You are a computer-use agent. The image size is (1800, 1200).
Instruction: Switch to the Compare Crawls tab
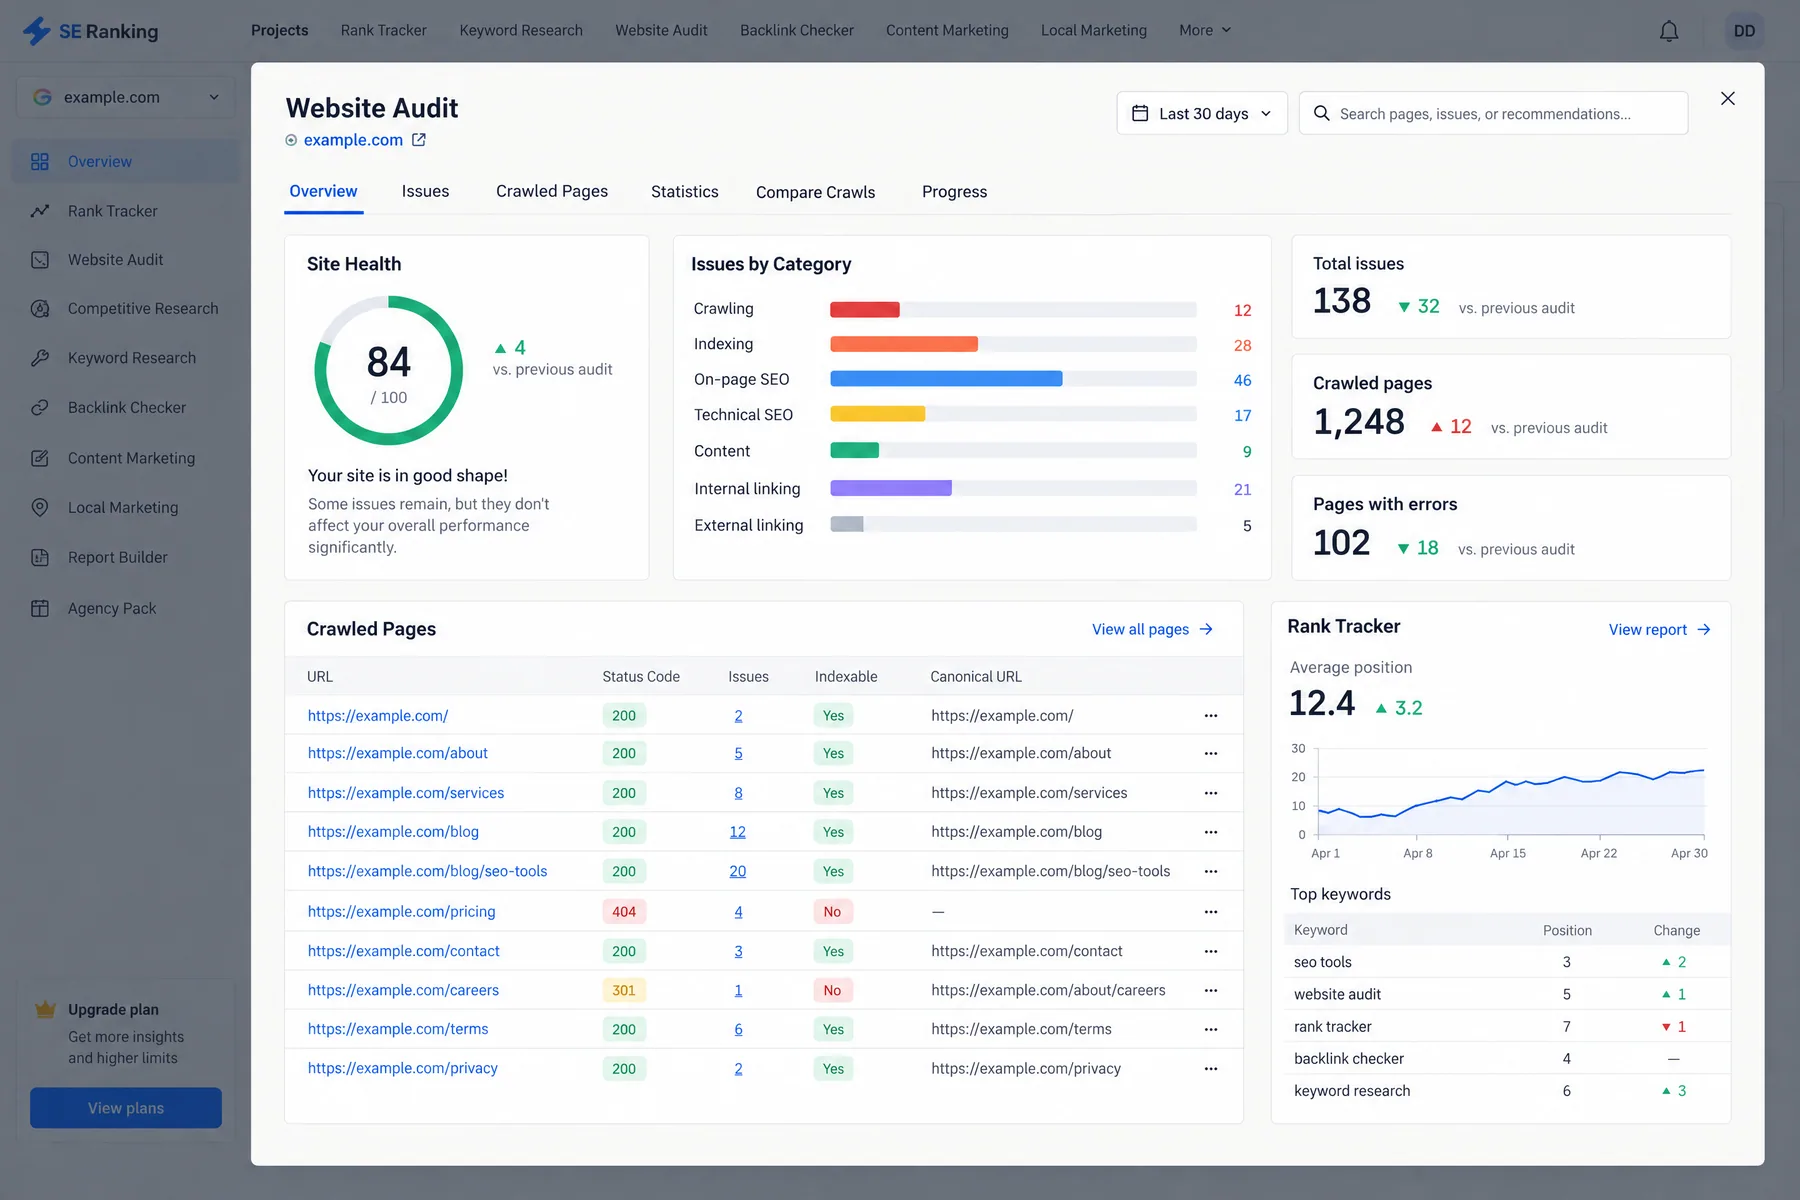815,192
